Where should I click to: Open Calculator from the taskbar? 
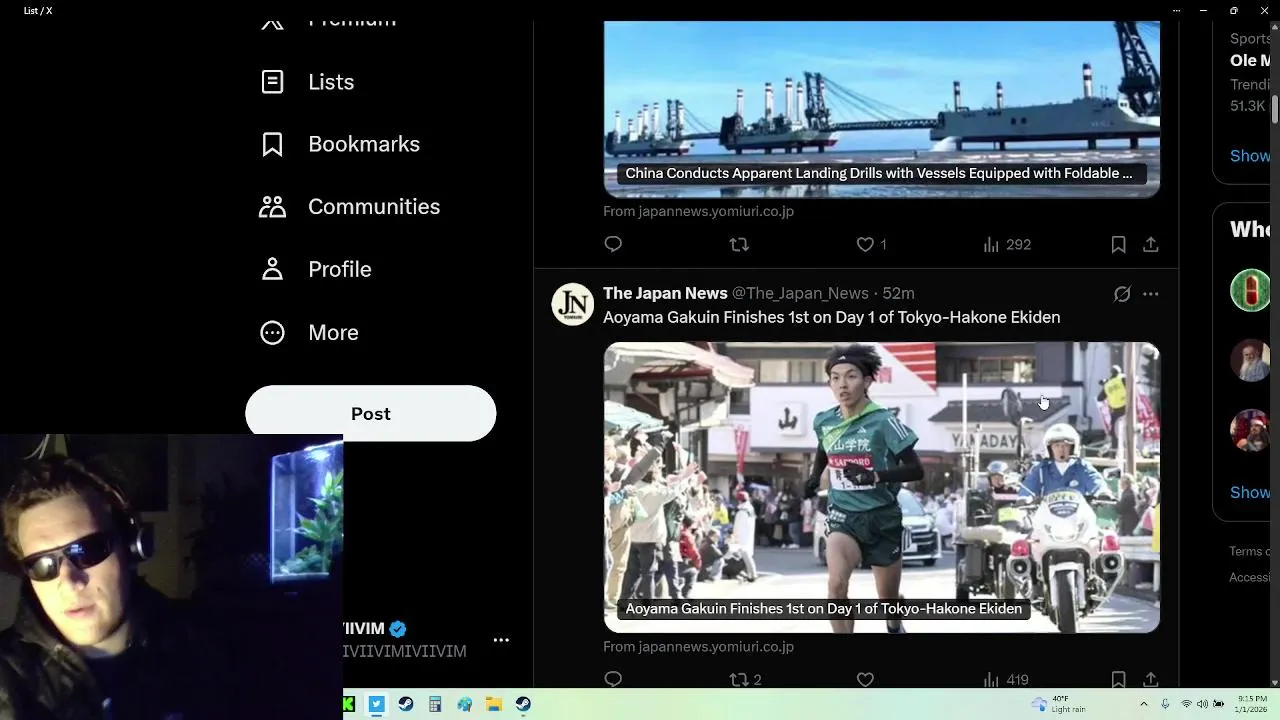pos(435,704)
